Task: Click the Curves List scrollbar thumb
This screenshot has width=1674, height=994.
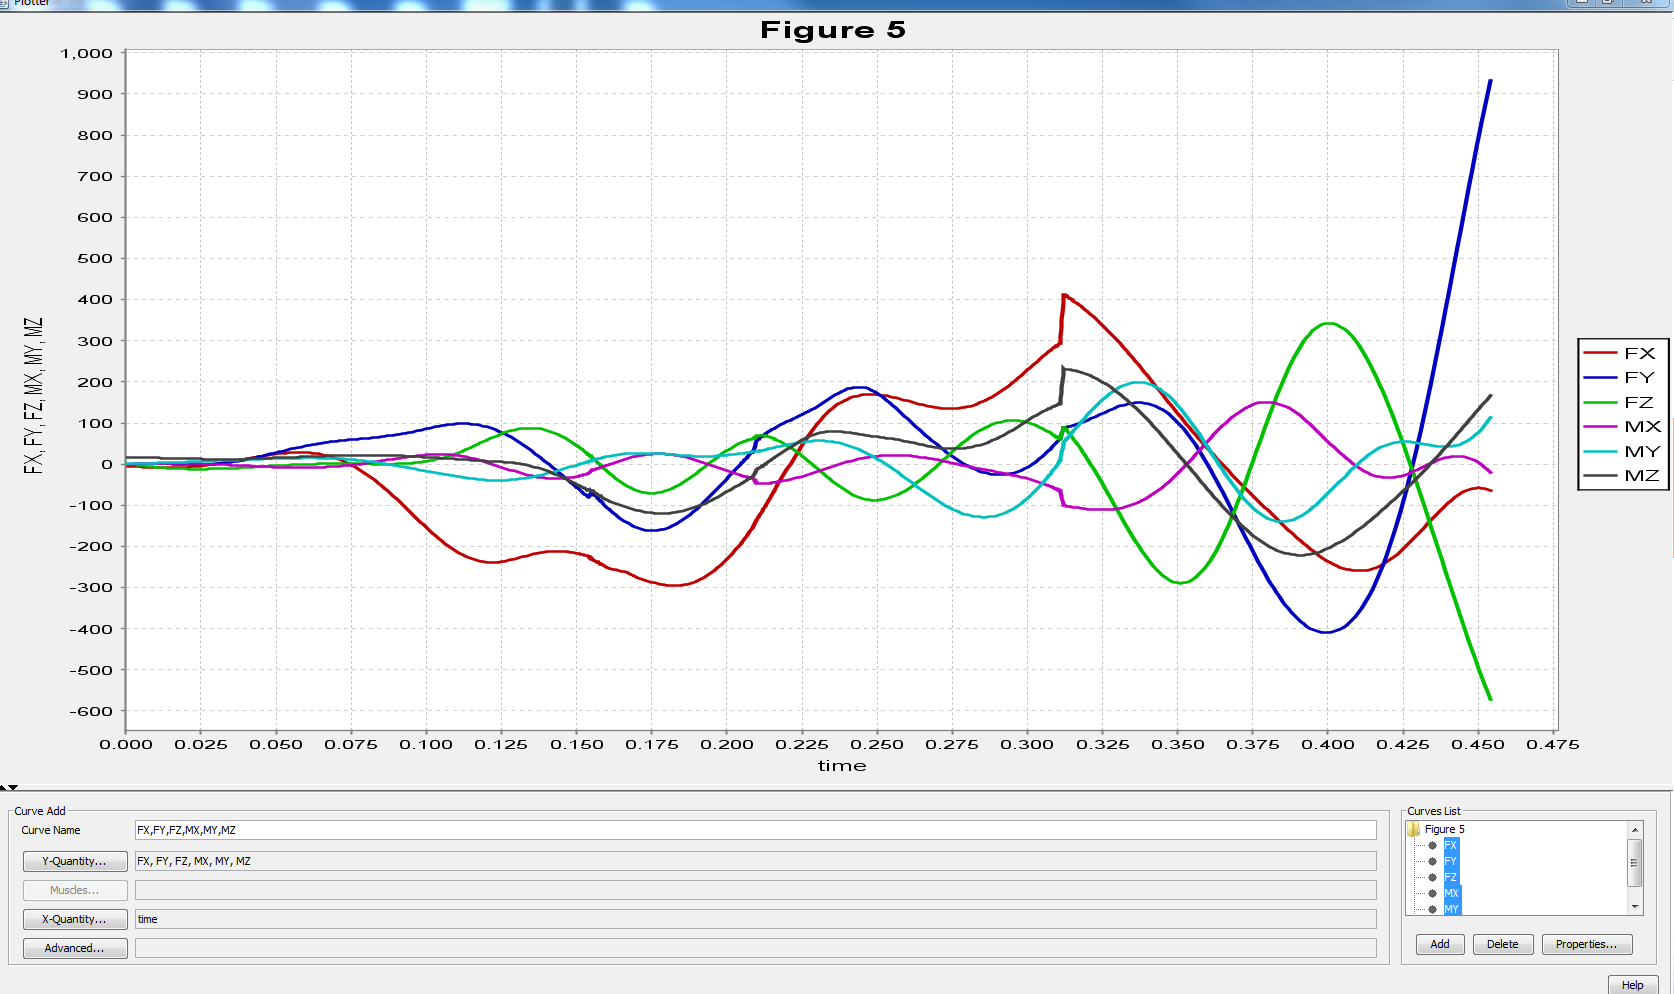Action: 1636,863
